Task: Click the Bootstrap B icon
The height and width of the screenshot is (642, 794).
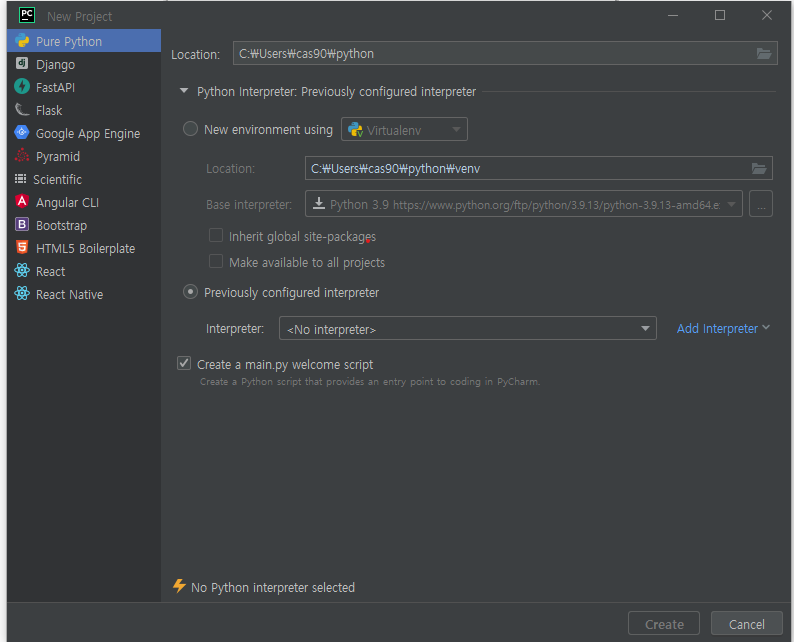Action: click(22, 224)
